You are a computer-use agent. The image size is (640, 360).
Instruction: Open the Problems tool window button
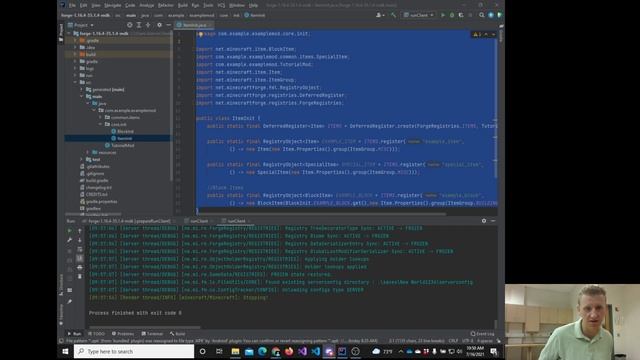(x=123, y=334)
